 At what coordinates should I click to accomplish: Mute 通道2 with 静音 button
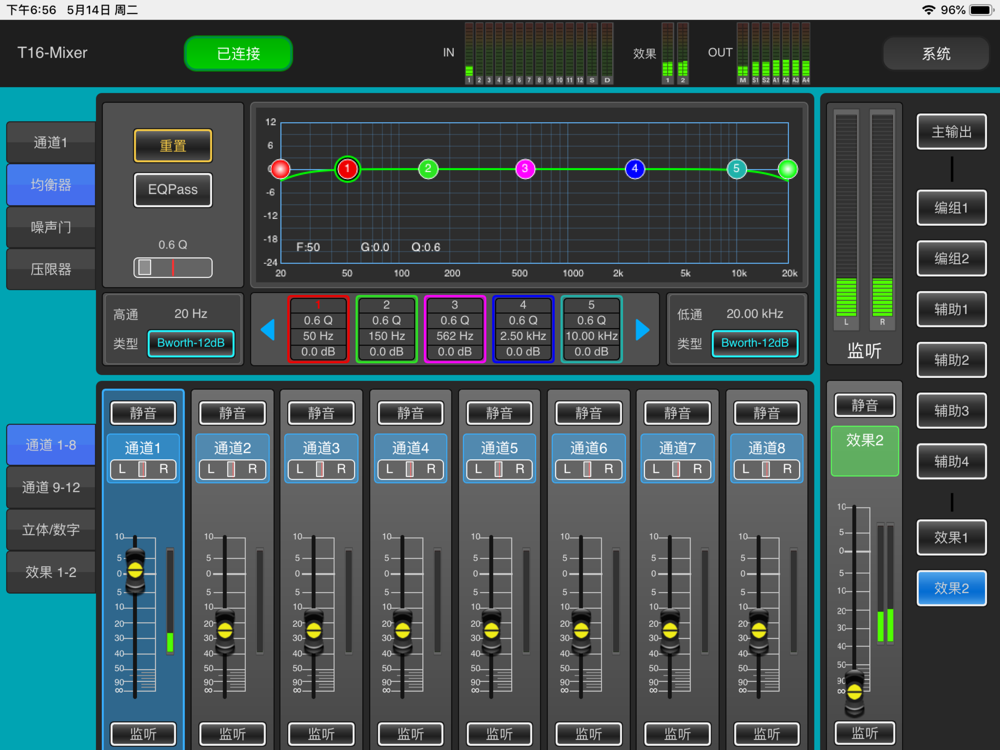232,413
